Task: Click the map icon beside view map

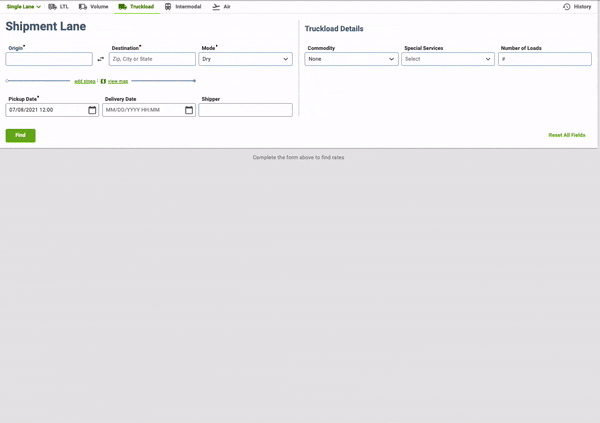Action: pyautogui.click(x=103, y=81)
